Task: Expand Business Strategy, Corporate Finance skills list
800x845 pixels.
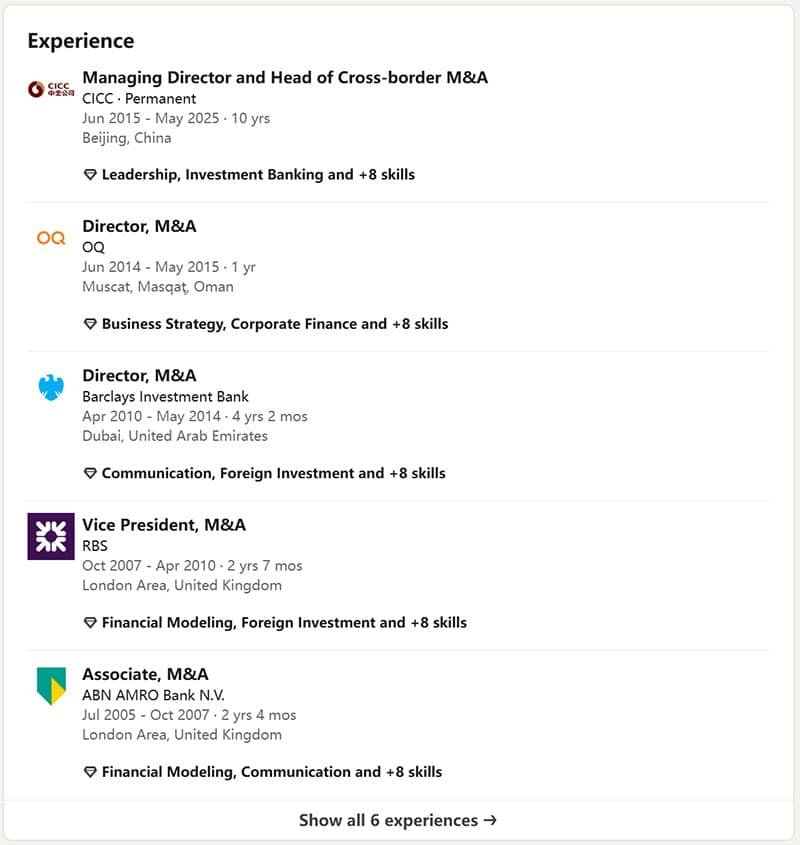Action: (x=275, y=324)
